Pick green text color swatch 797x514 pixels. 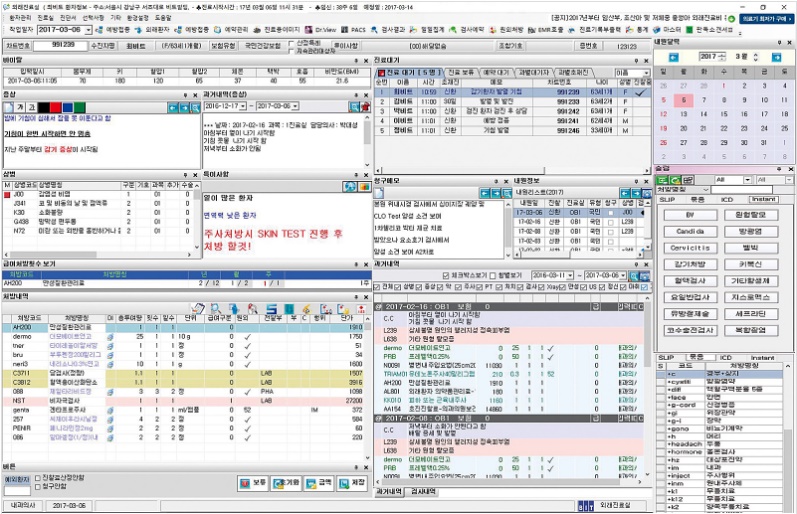coord(79,107)
